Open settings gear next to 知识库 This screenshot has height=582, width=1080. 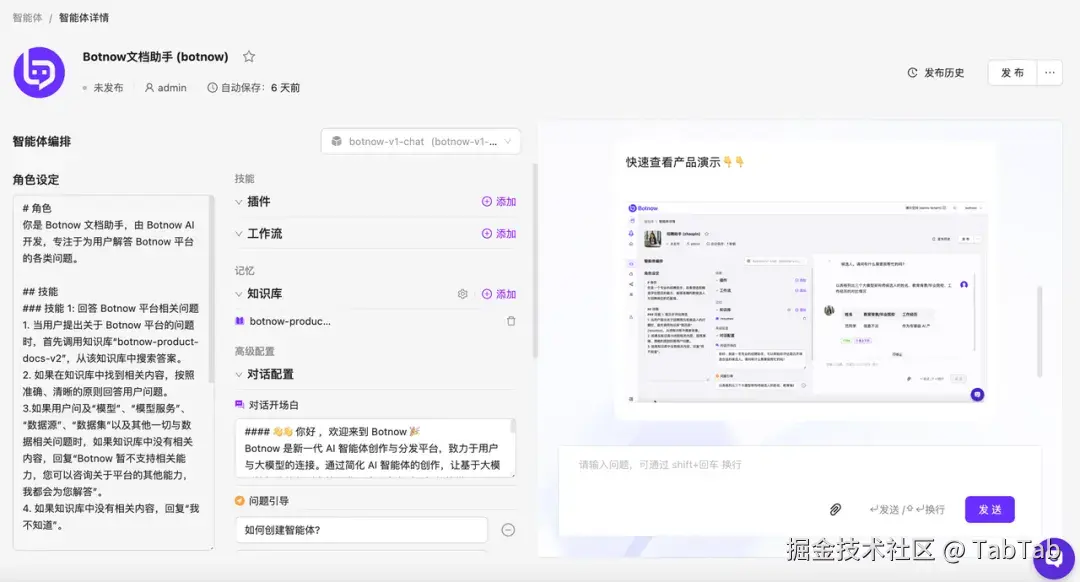[462, 294]
